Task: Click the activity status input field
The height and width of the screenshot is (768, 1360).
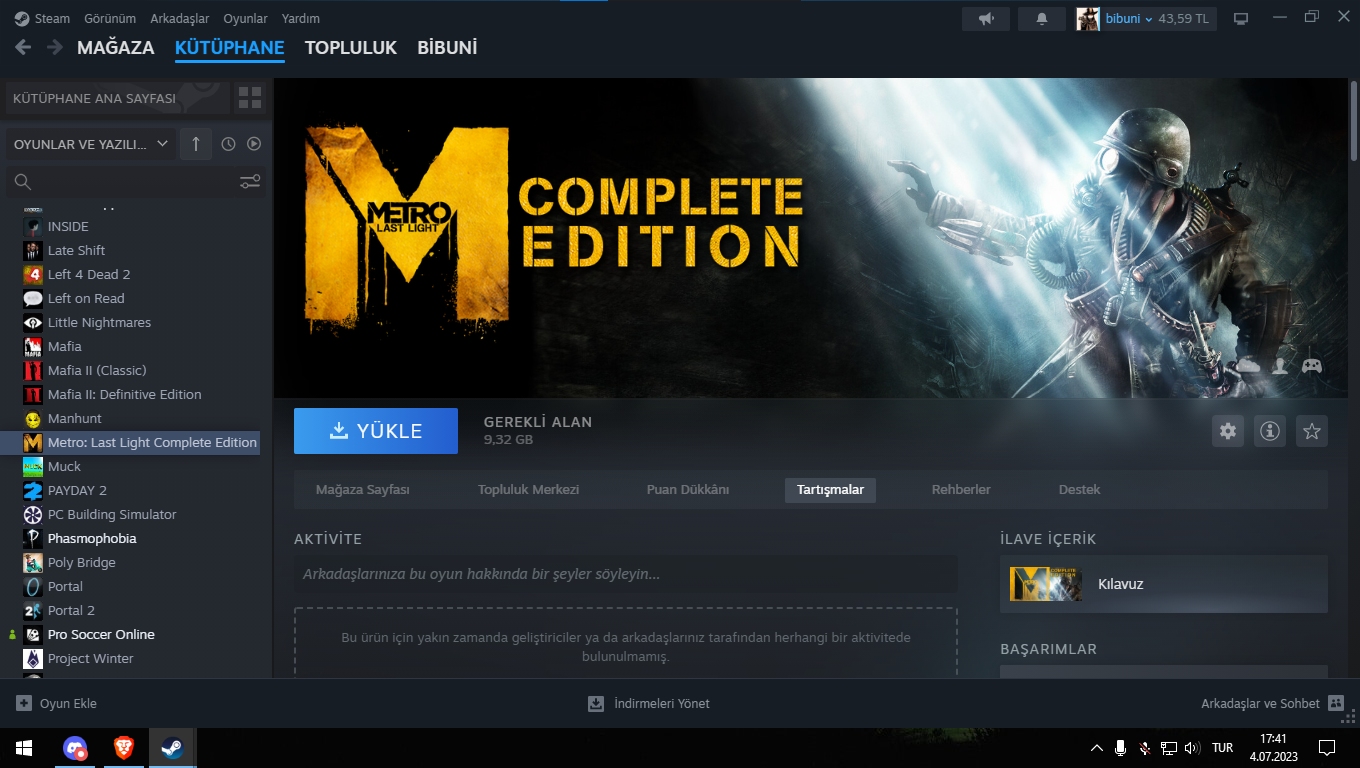Action: point(626,574)
